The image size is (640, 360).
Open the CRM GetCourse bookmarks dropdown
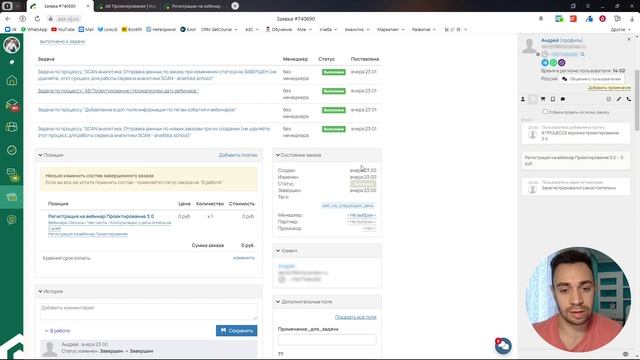[219, 29]
